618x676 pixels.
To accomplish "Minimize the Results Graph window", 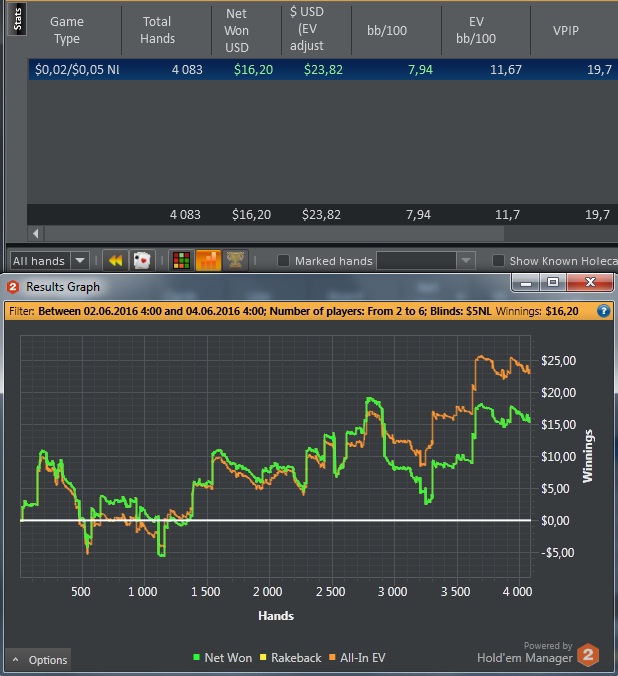I will click(x=525, y=283).
